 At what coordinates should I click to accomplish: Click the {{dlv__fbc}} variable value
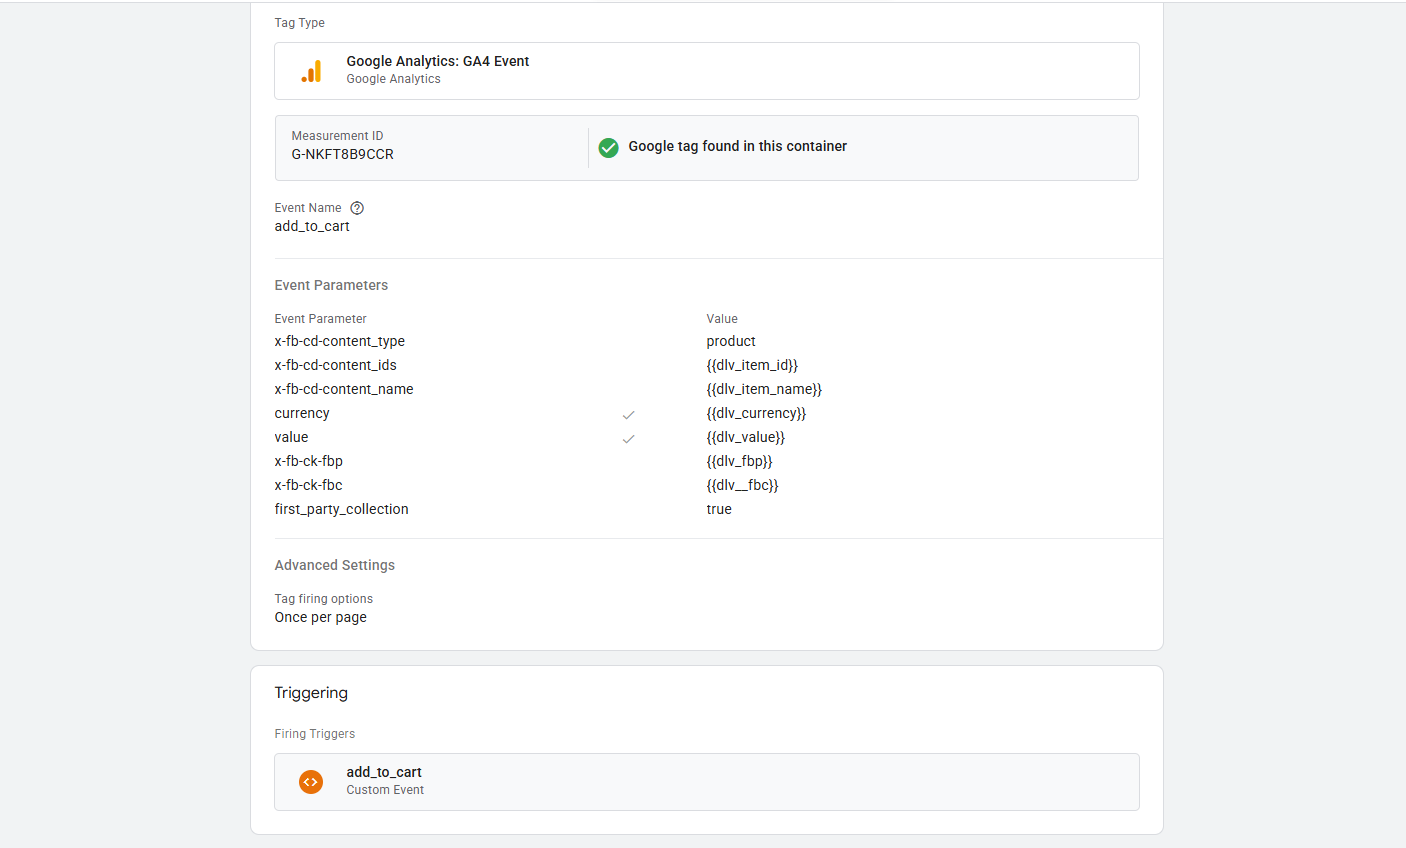point(742,485)
